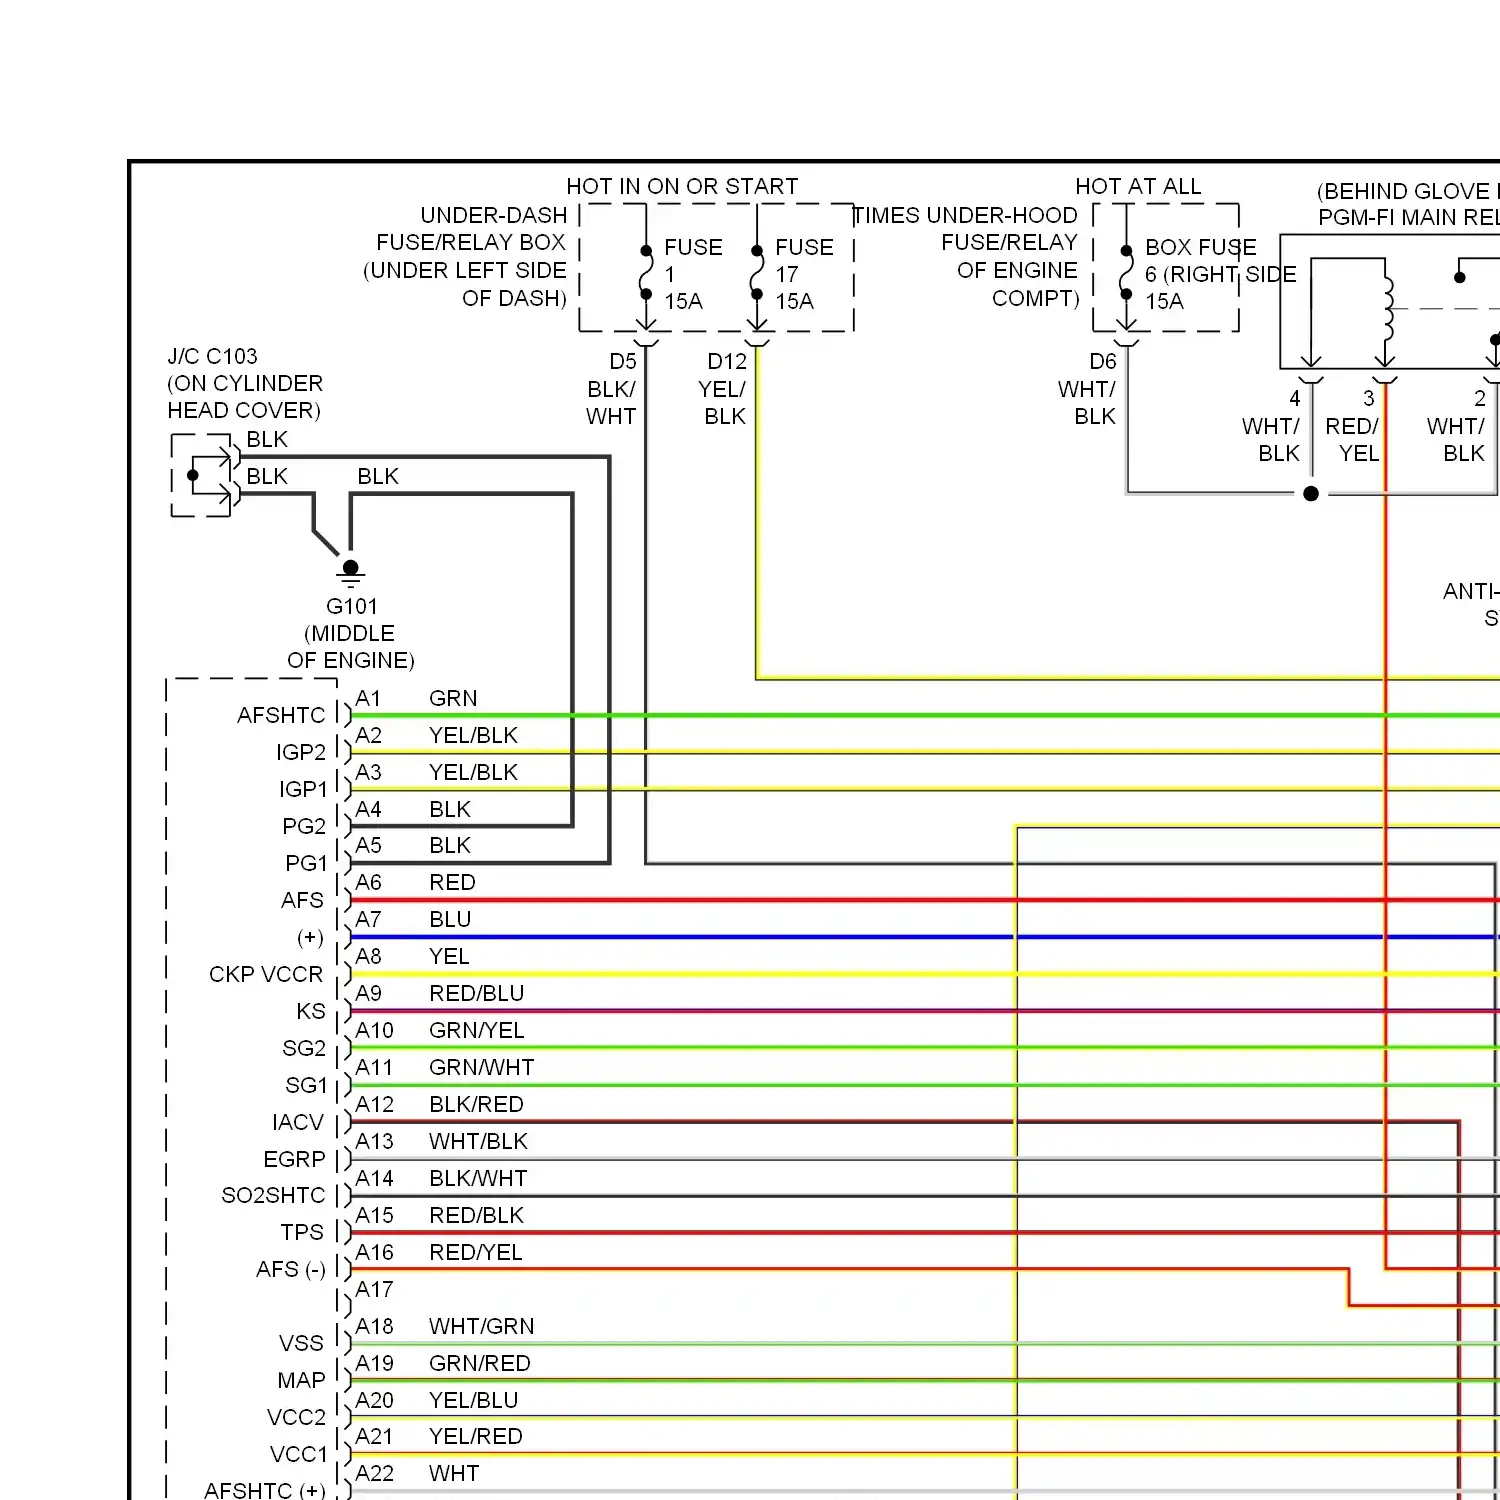Click the G101 ground symbol
The width and height of the screenshot is (1500, 1500).
tap(351, 573)
